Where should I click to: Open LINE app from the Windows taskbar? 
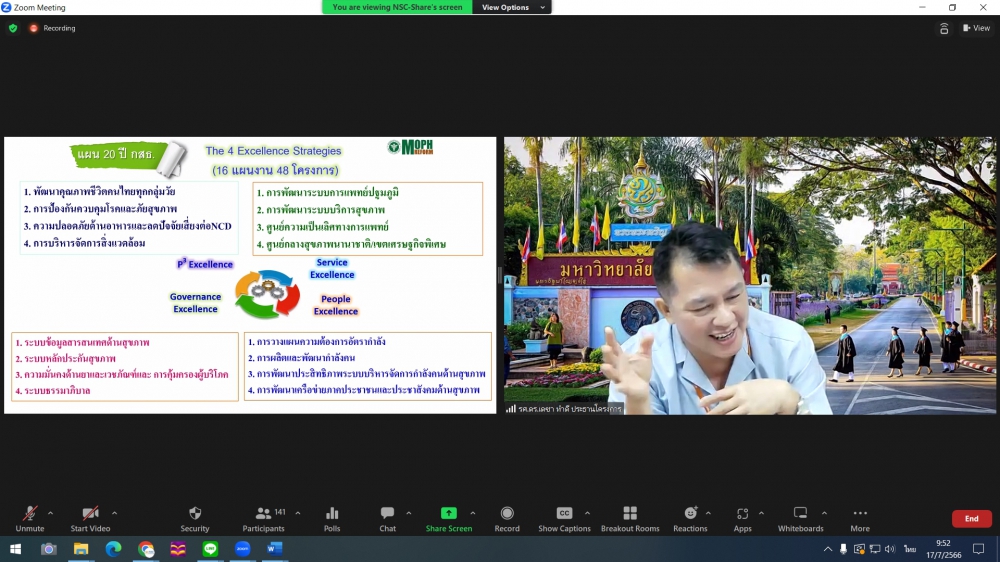(210, 549)
